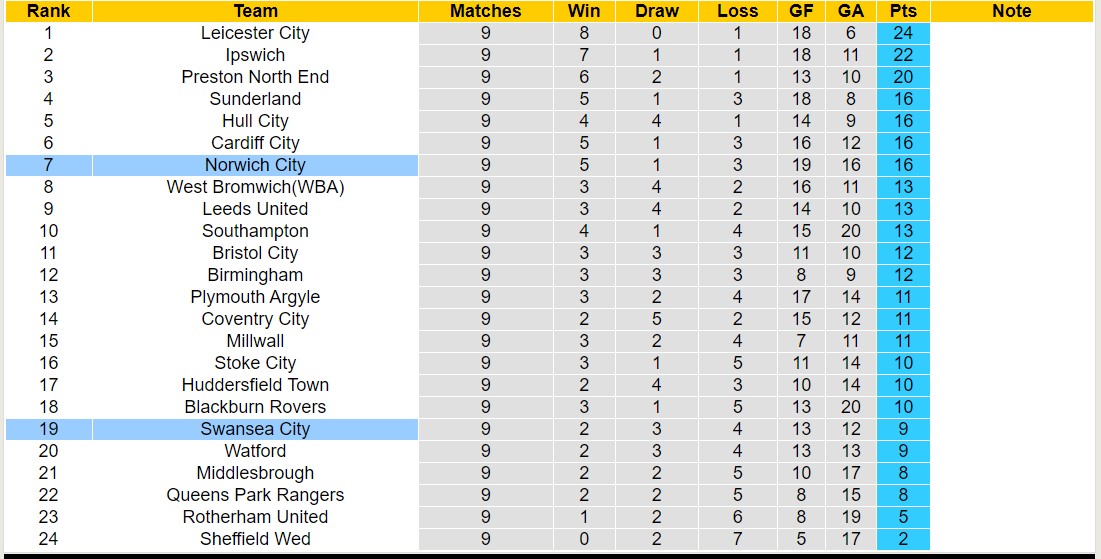Open West Bromwich(WBA) team link
This screenshot has width=1101, height=559.
255,187
